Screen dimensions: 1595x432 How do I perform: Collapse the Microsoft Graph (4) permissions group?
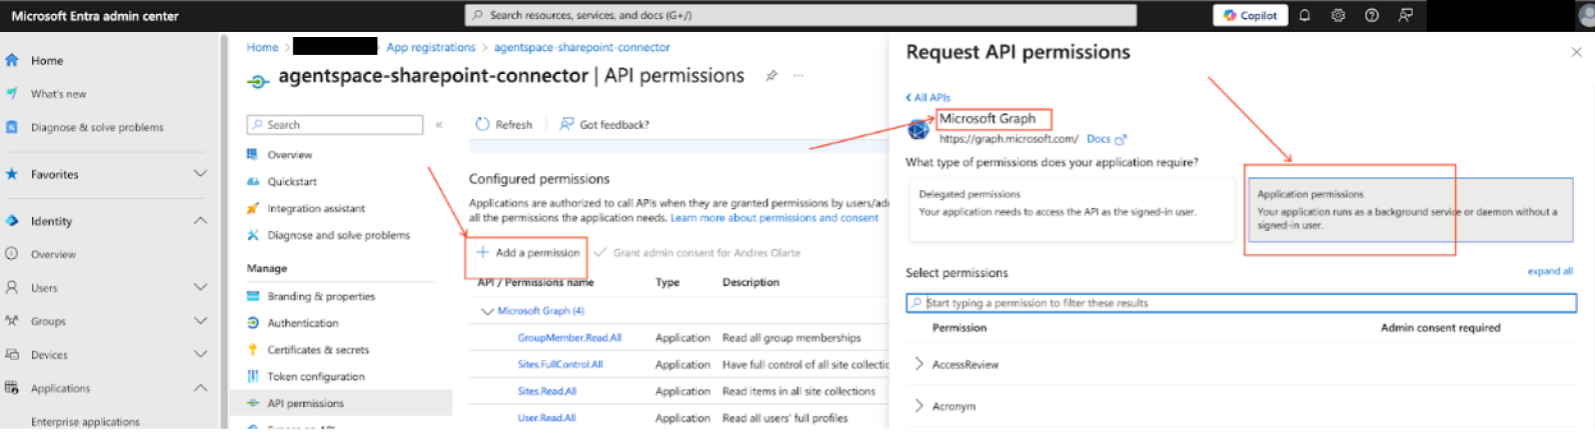[x=487, y=311]
